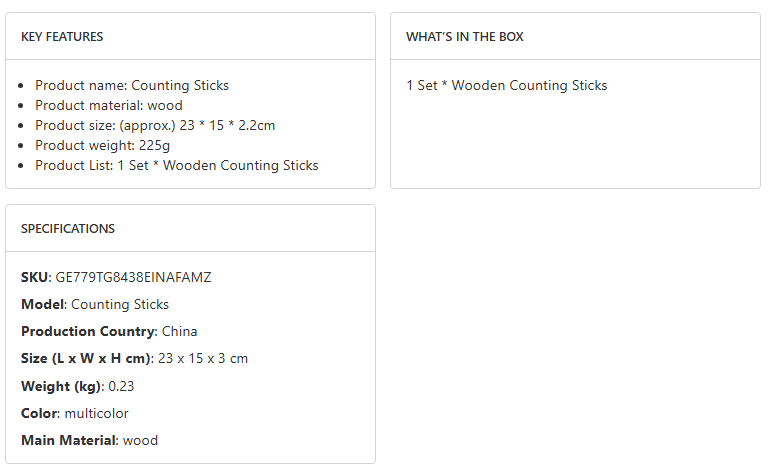Screen dimensions: 768x476
Task: Click the Product List feature line
Action: (x=176, y=166)
